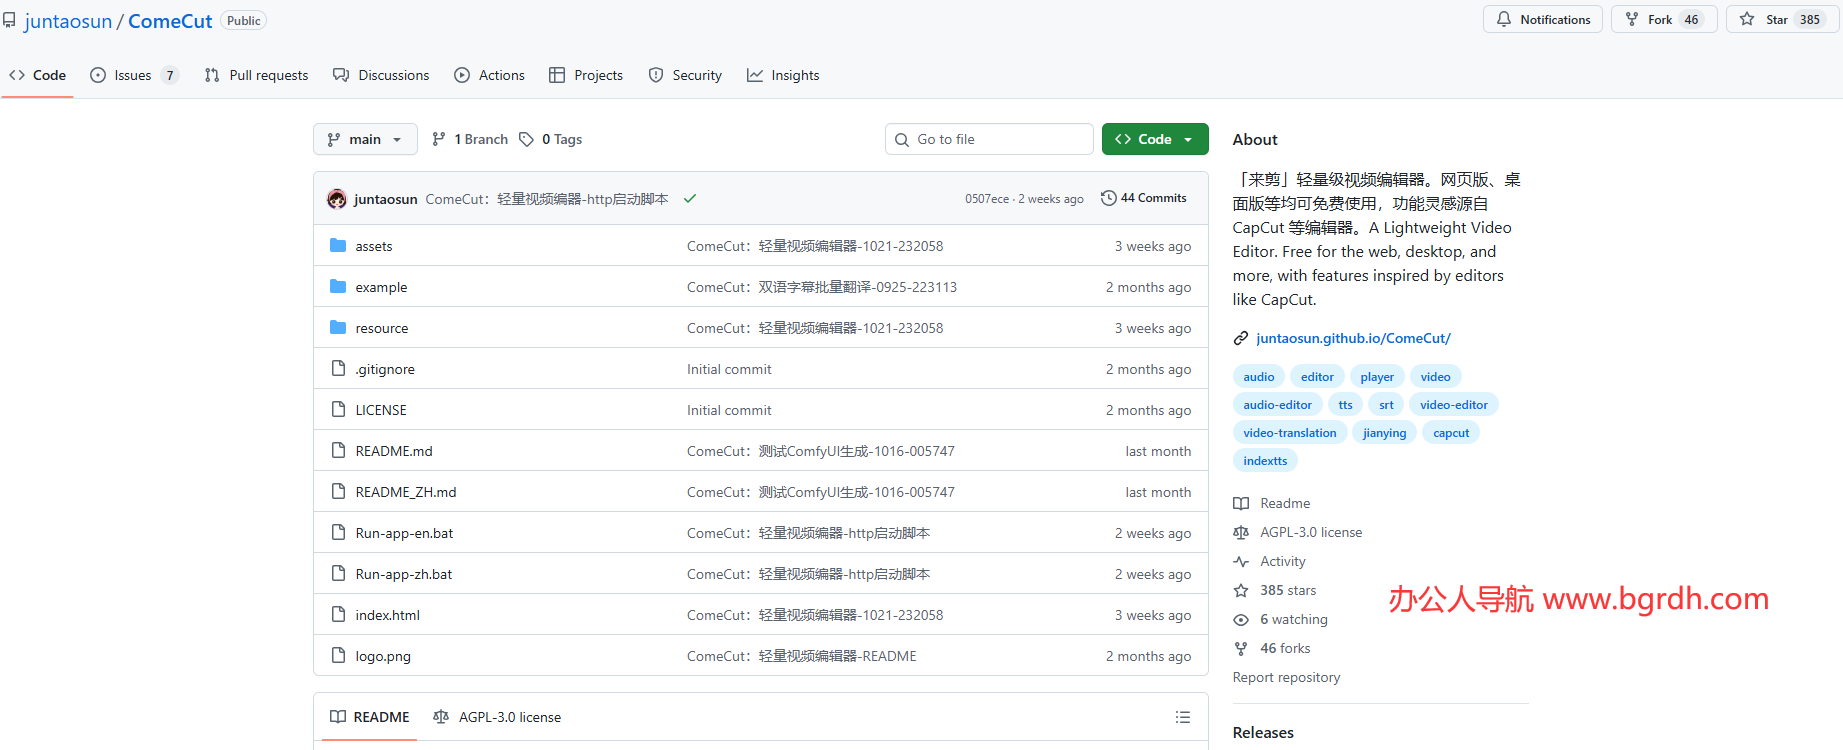
Task: Open the Insights tab
Action: tap(783, 75)
